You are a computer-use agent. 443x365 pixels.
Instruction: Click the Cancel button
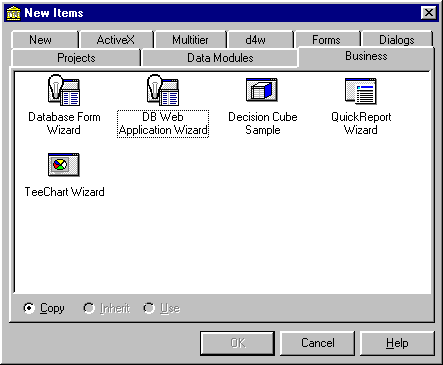click(318, 343)
